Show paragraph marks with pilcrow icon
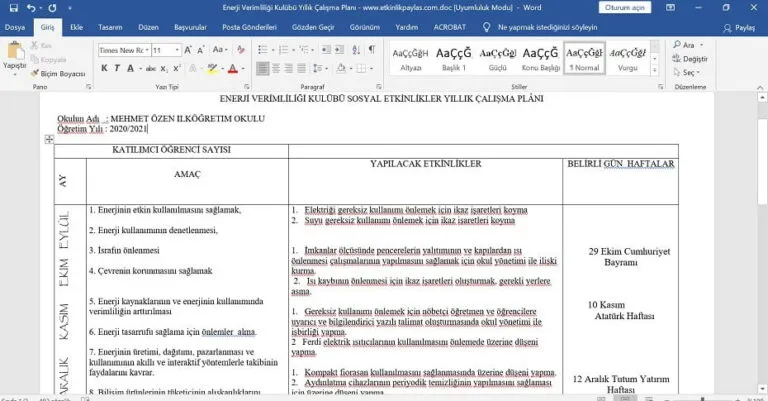The width and height of the screenshot is (768, 401). 372,50
